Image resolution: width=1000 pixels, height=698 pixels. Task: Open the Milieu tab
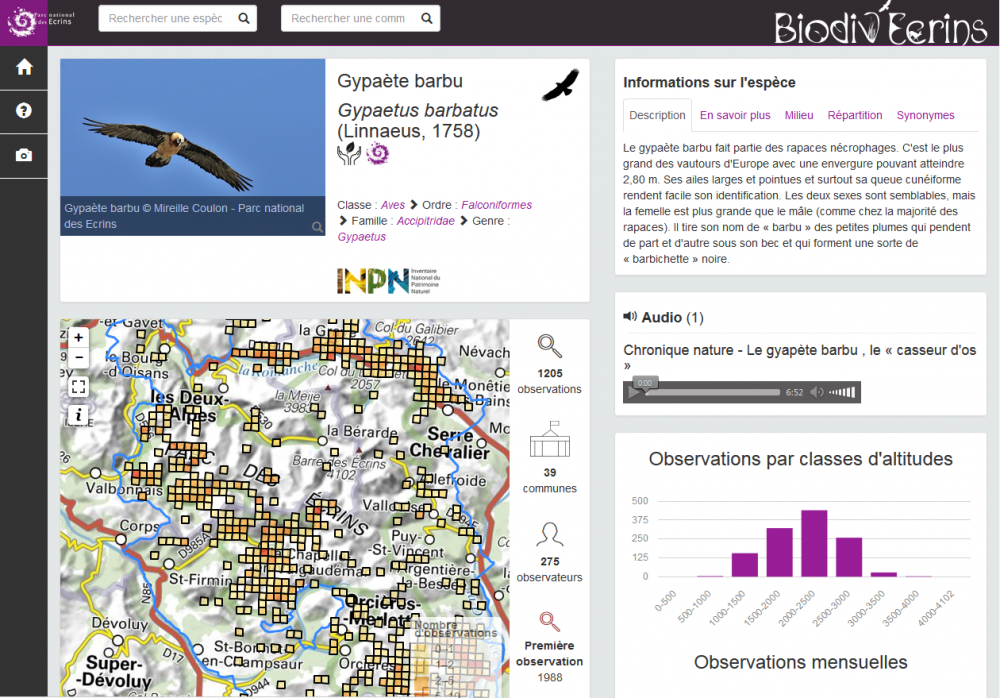pos(799,115)
